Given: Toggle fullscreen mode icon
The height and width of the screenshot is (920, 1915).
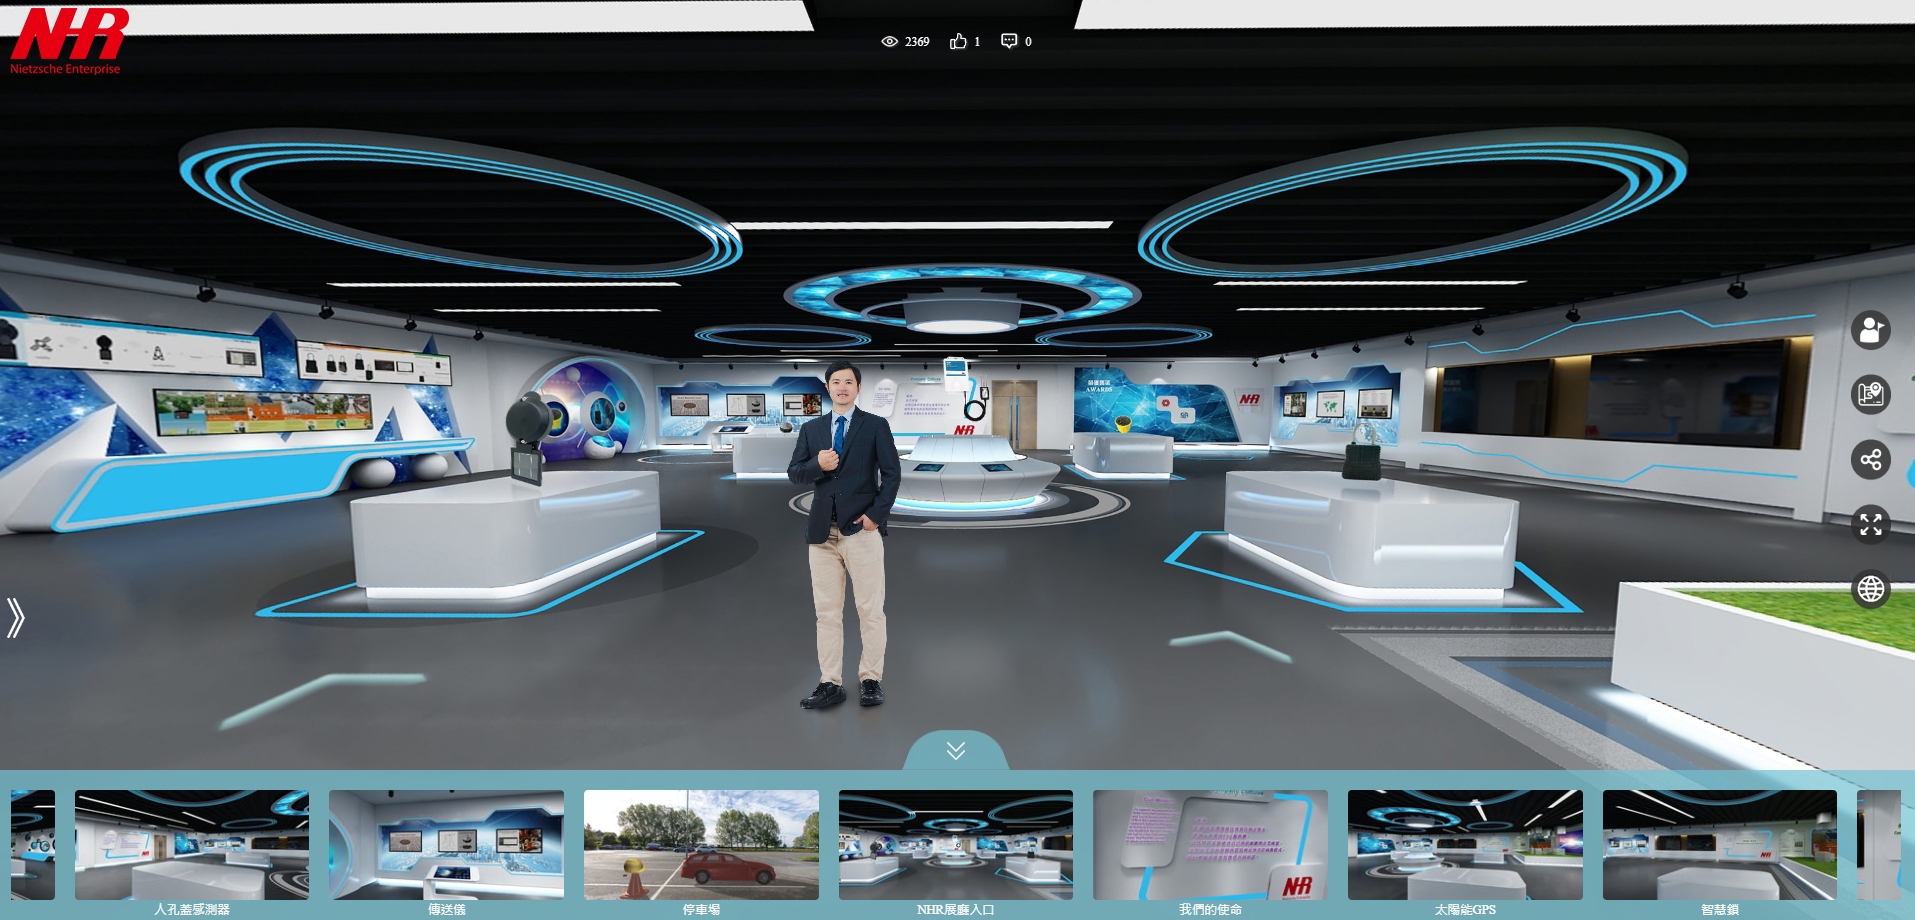Looking at the screenshot, I should tap(1870, 524).
